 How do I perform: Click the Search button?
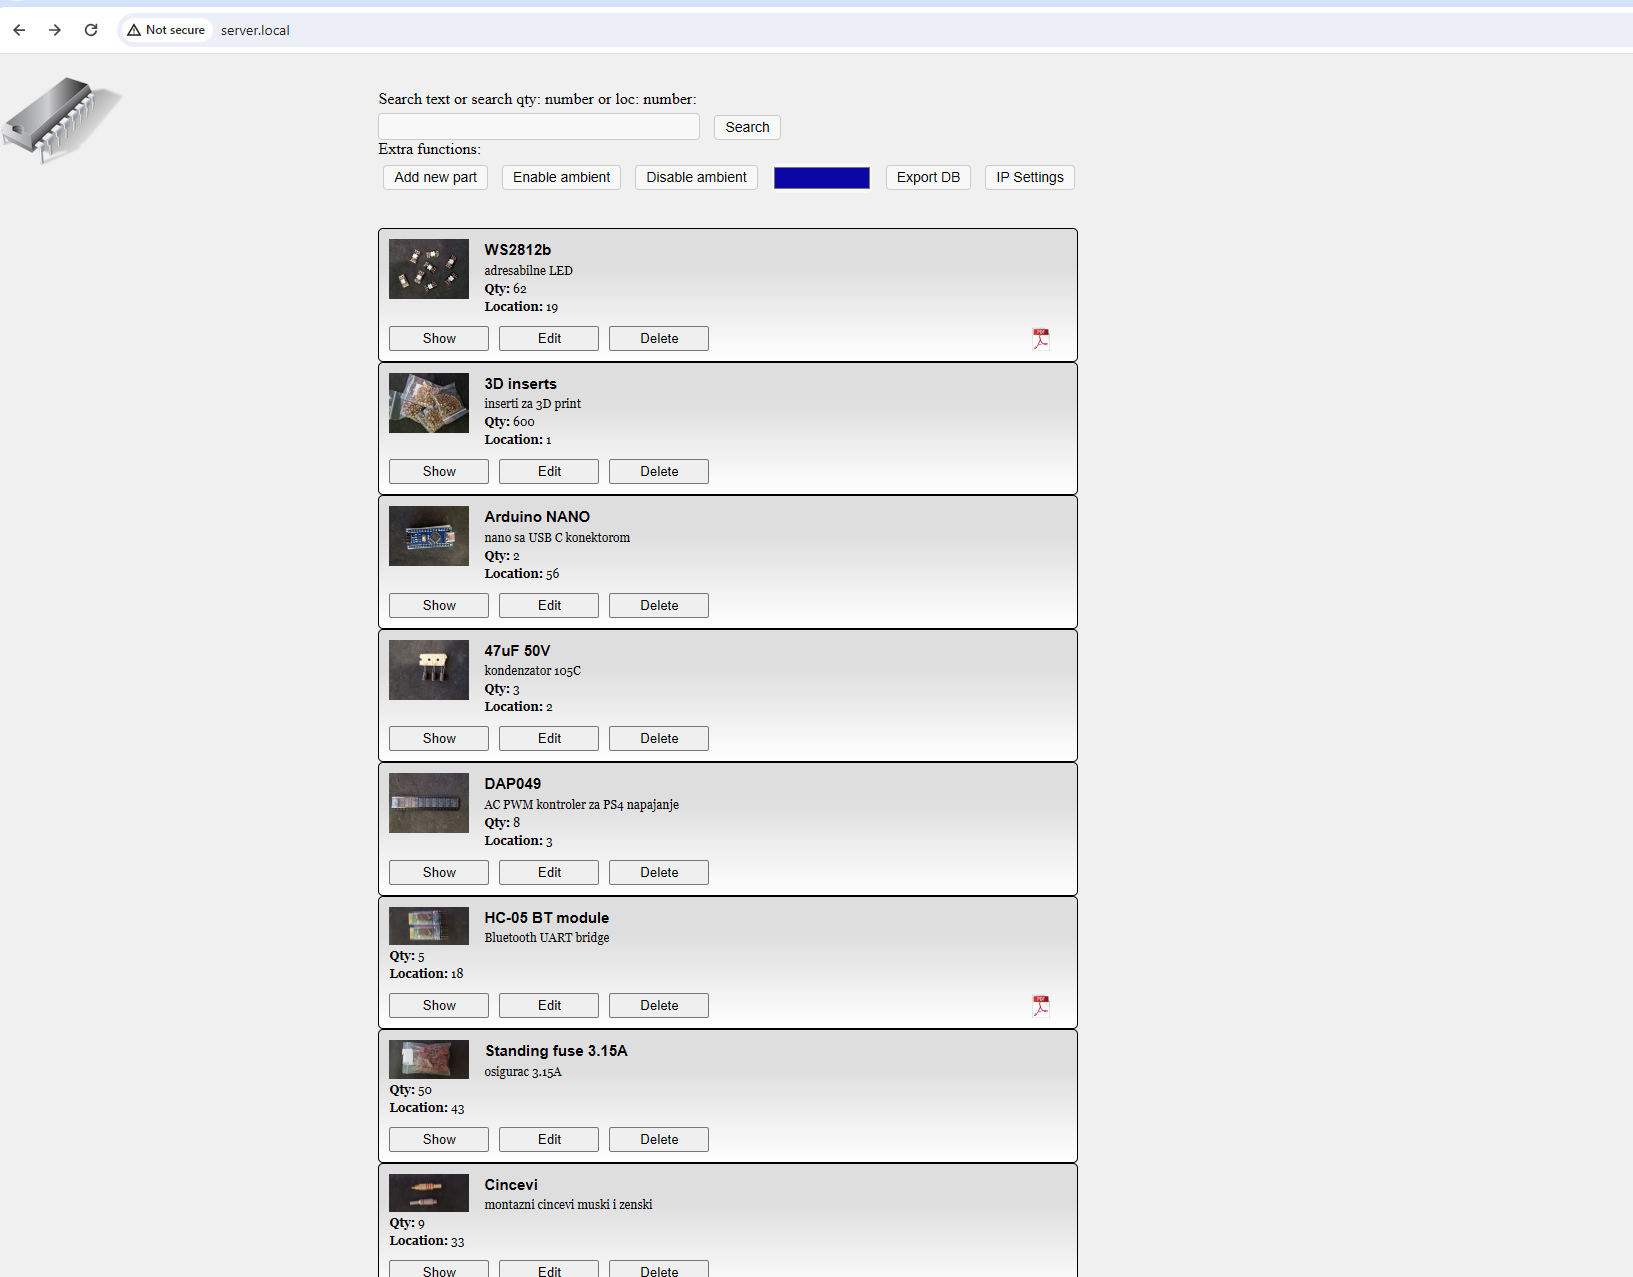click(x=747, y=127)
